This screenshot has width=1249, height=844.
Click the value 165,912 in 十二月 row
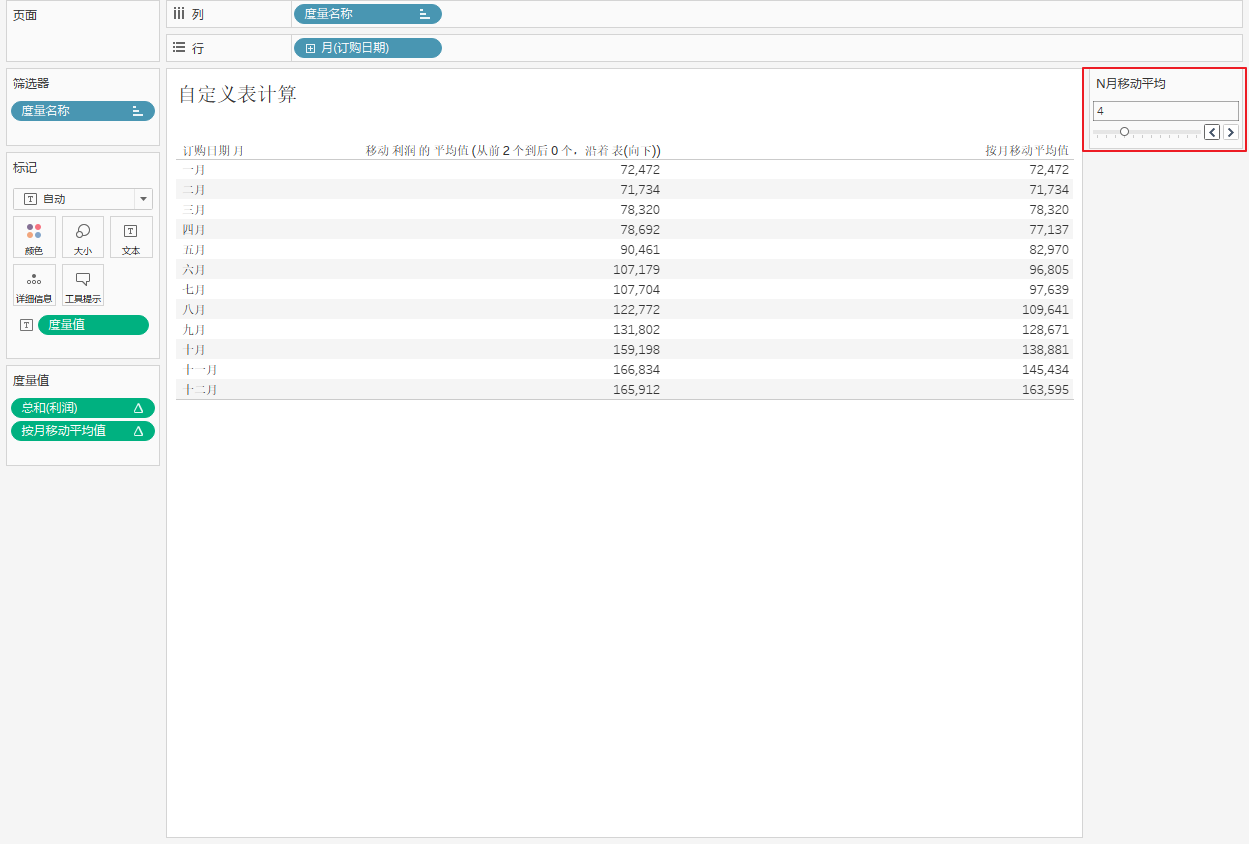pos(636,390)
